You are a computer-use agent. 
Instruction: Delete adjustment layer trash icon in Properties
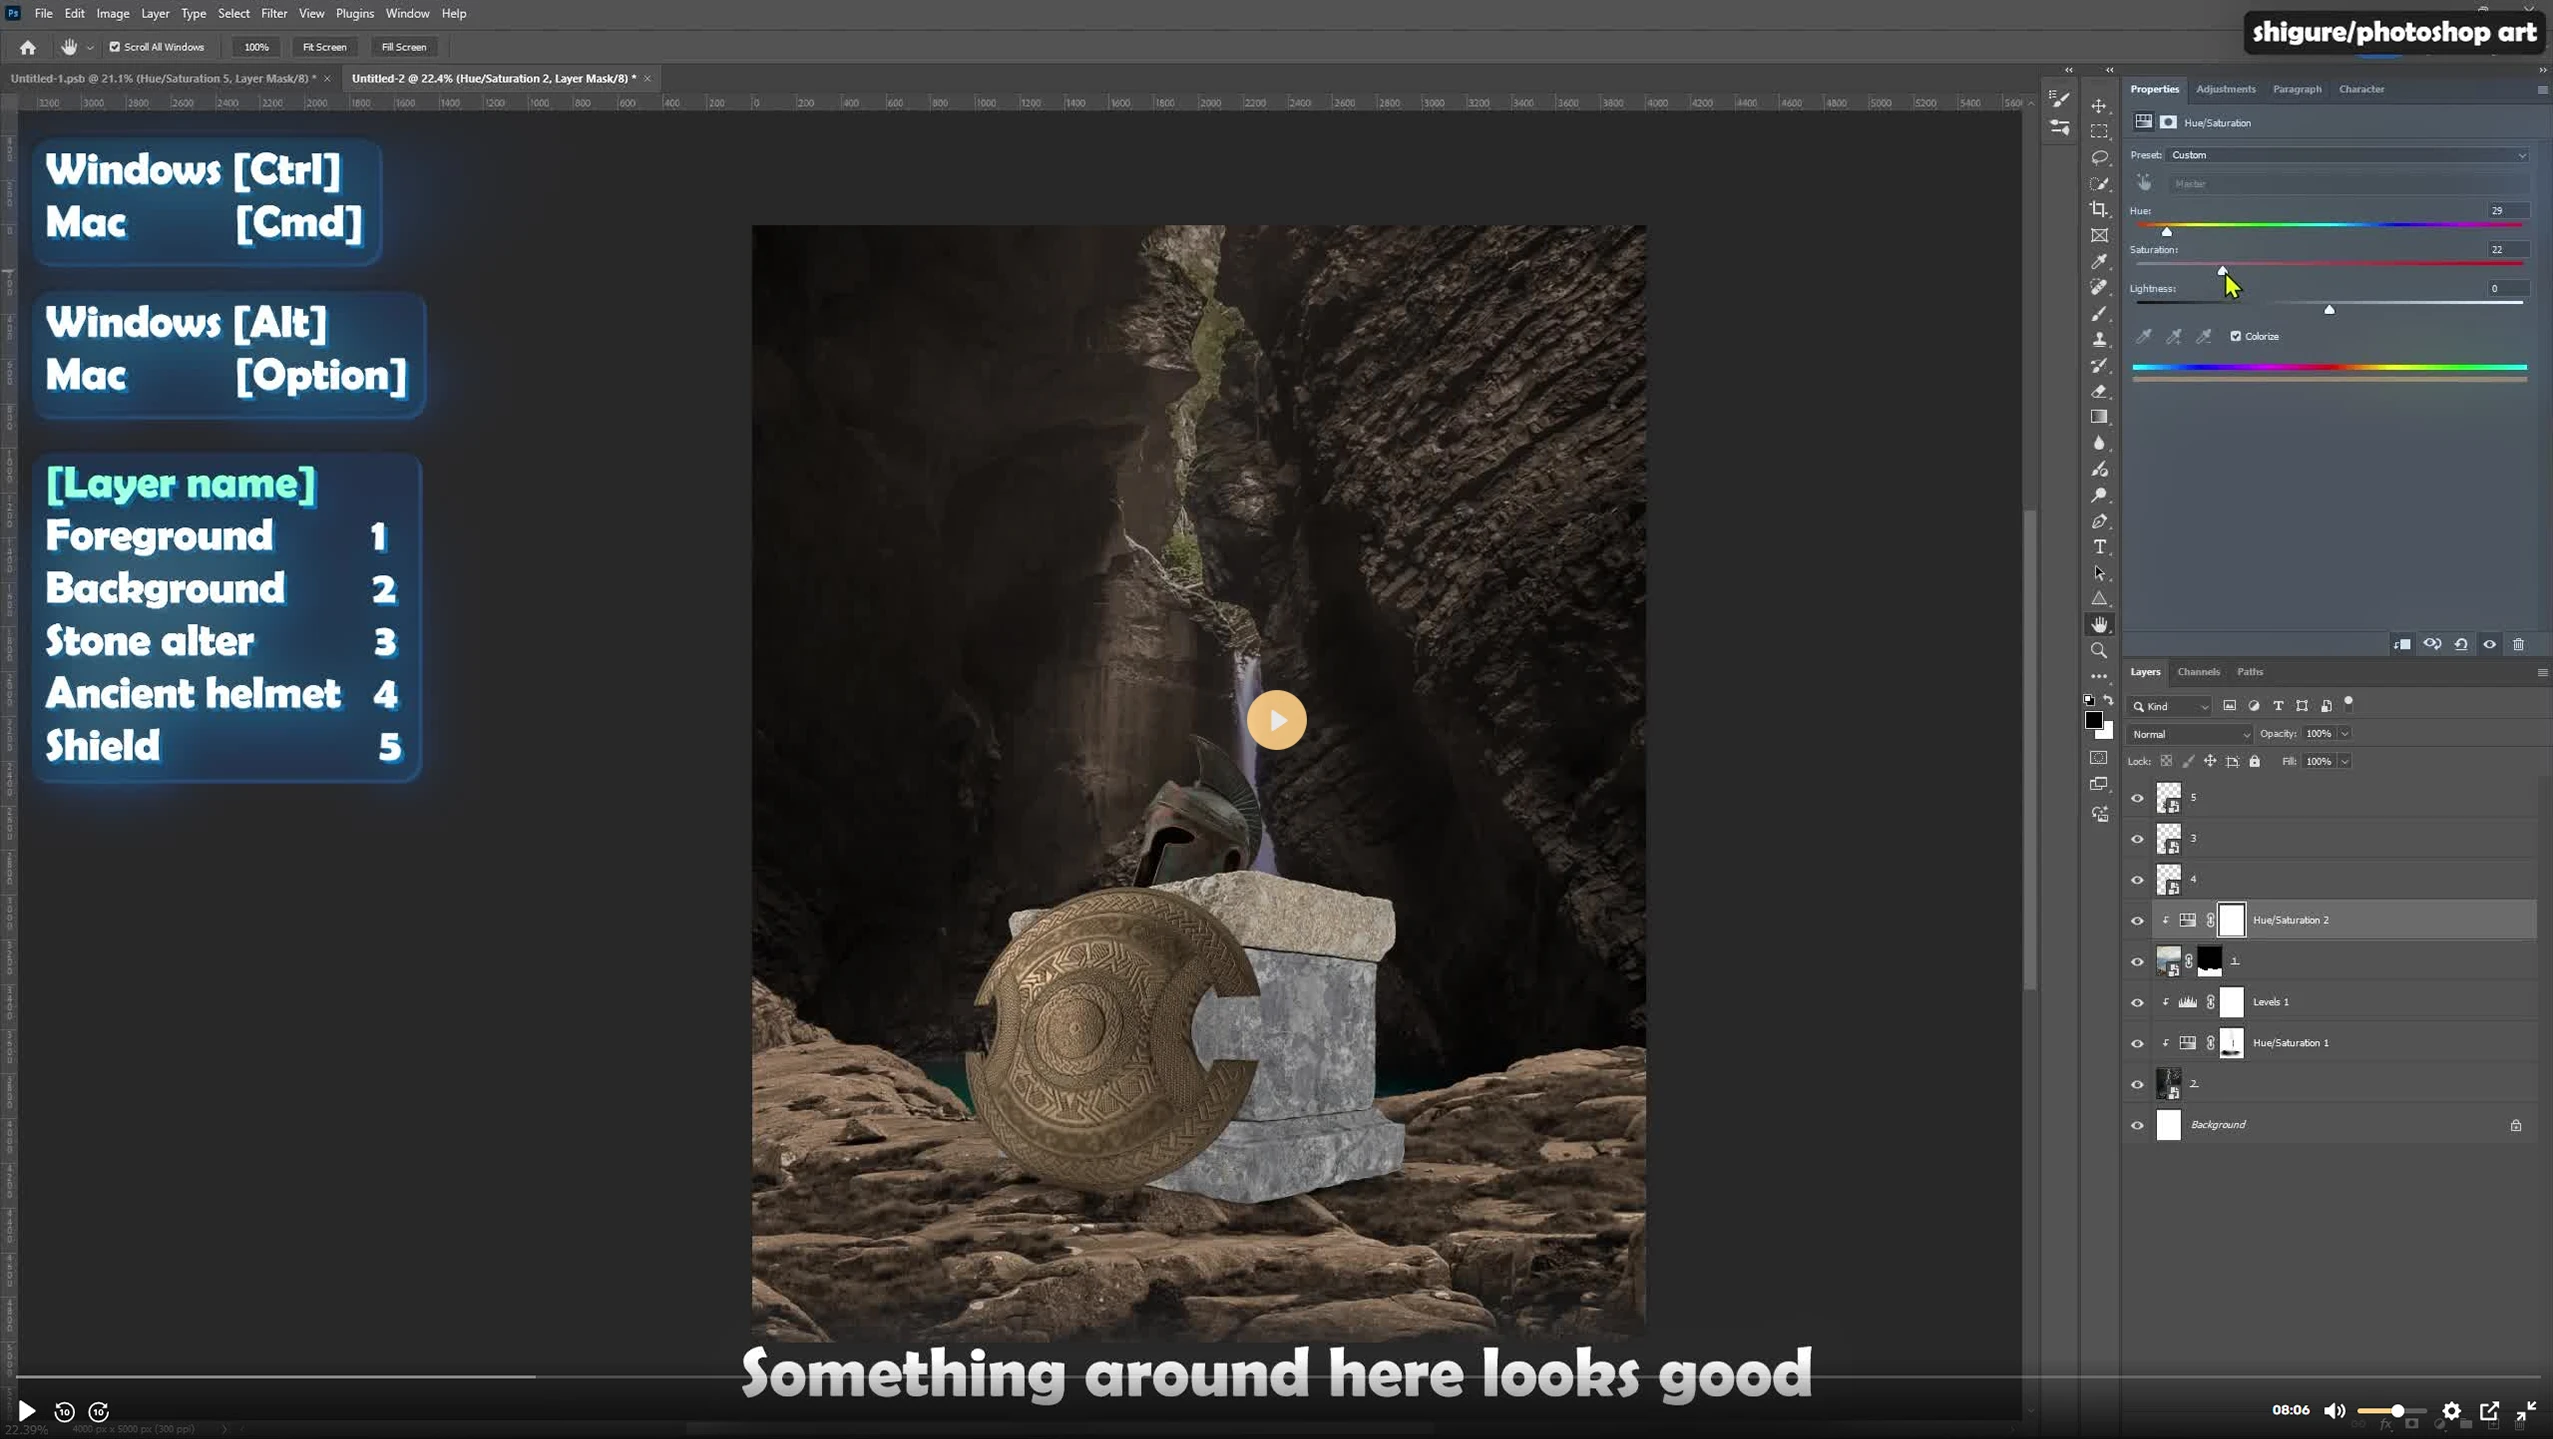click(x=2519, y=645)
